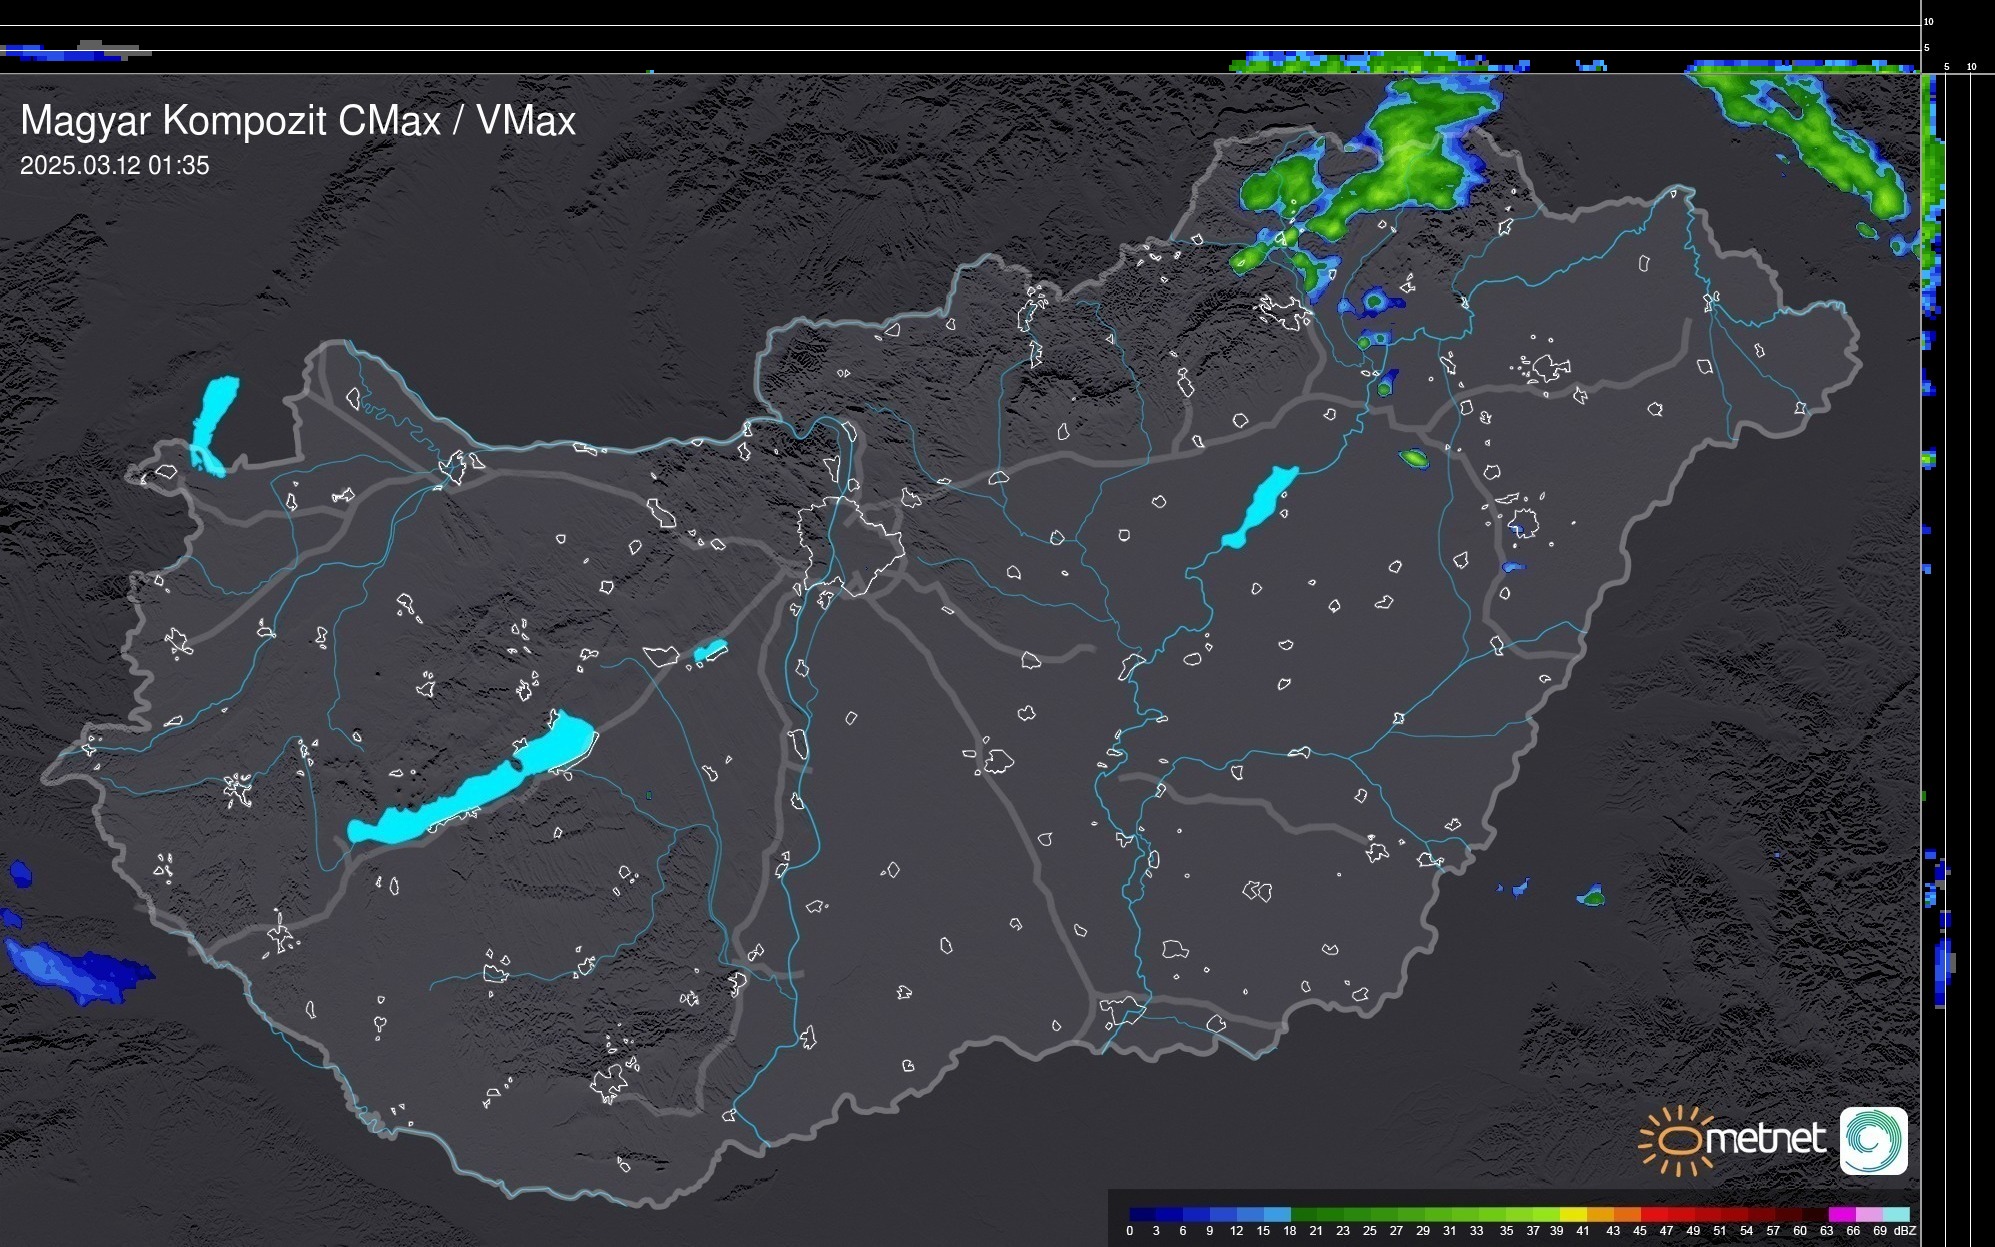Click the right-side vertical VMax profile strip
This screenshot has height=1247, width=1995.
point(1933,600)
